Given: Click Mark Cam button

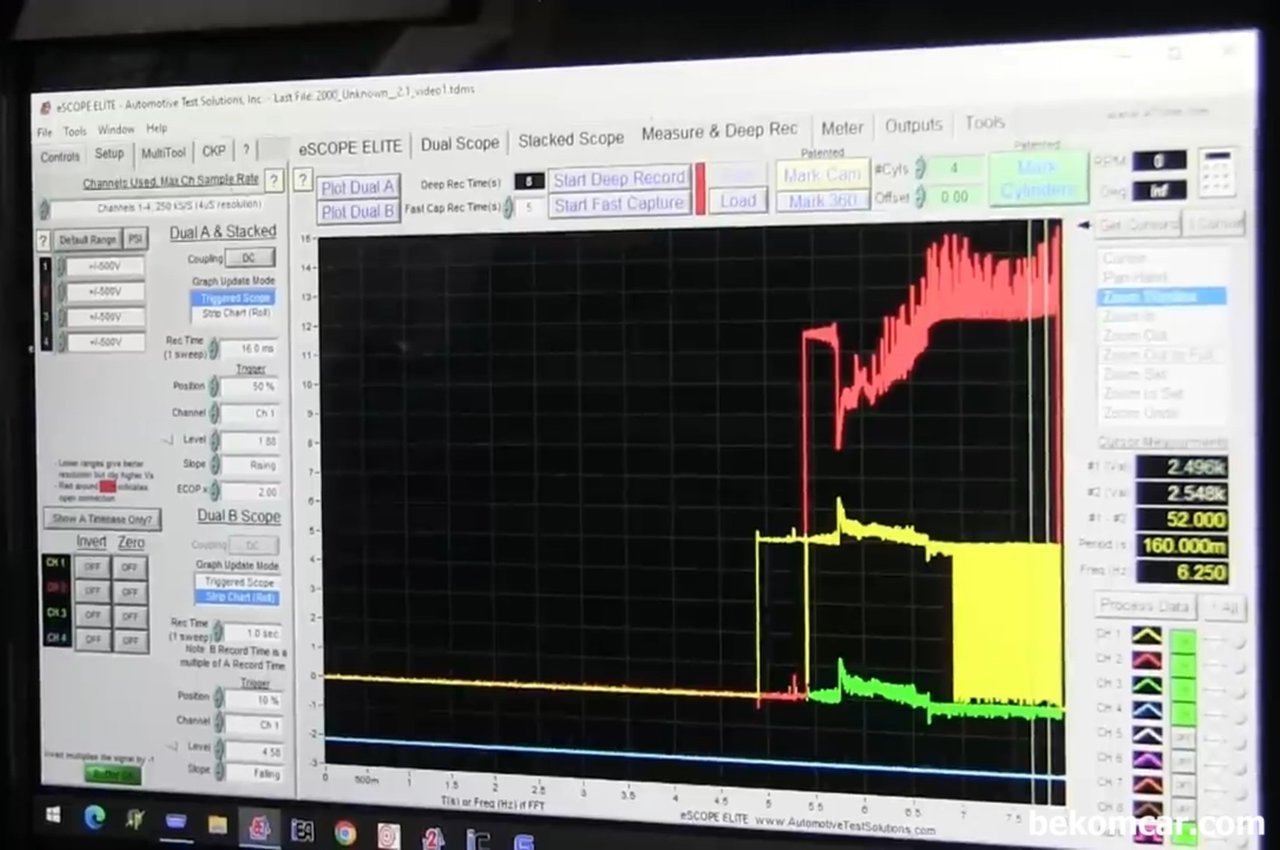Looking at the screenshot, I should [x=822, y=174].
